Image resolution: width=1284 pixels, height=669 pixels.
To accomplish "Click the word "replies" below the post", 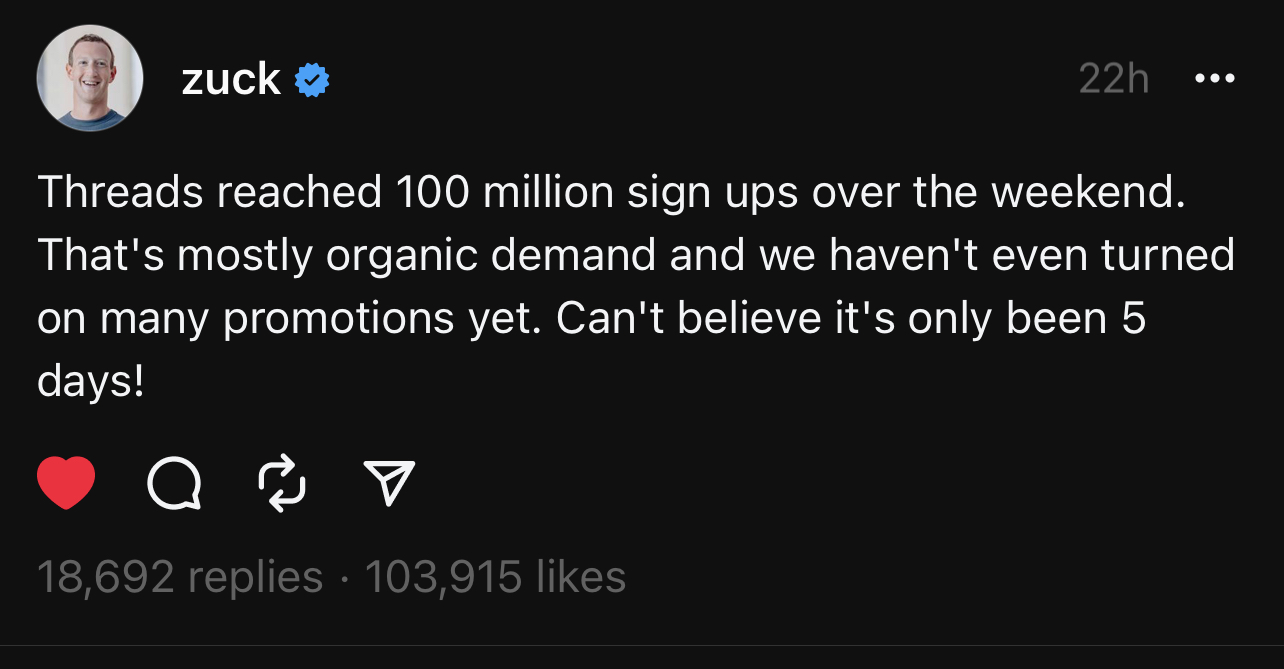I will (x=255, y=577).
